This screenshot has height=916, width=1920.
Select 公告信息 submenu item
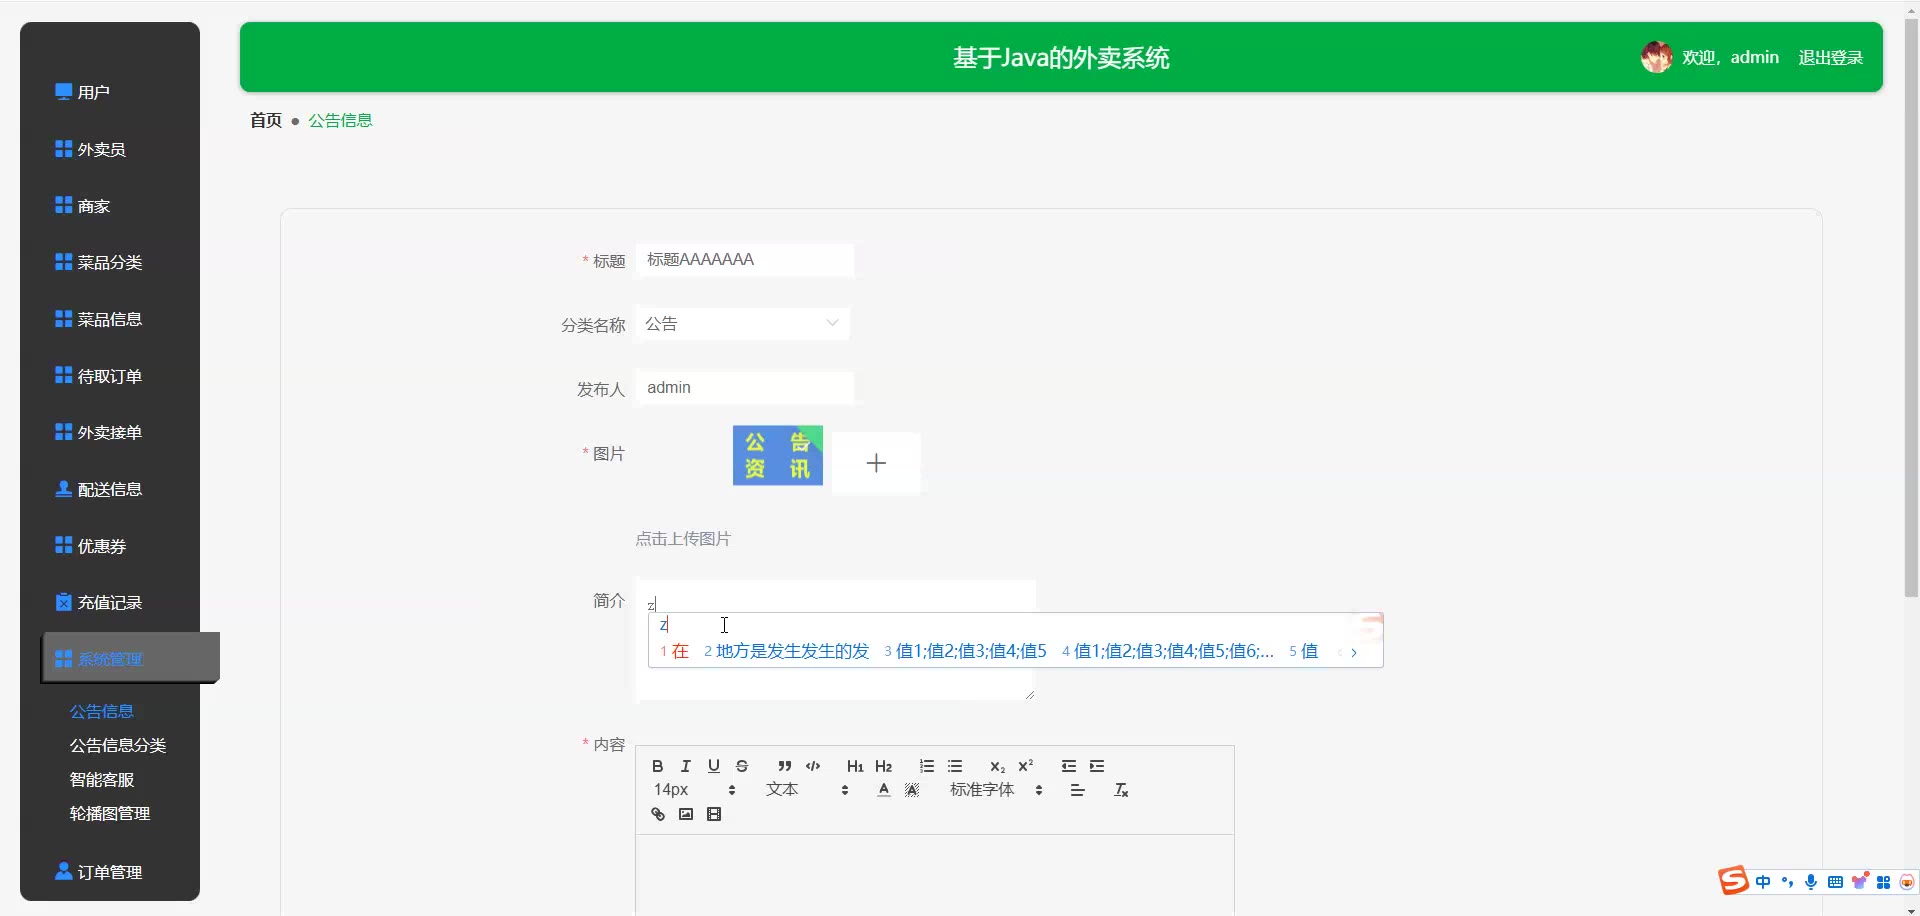[102, 711]
